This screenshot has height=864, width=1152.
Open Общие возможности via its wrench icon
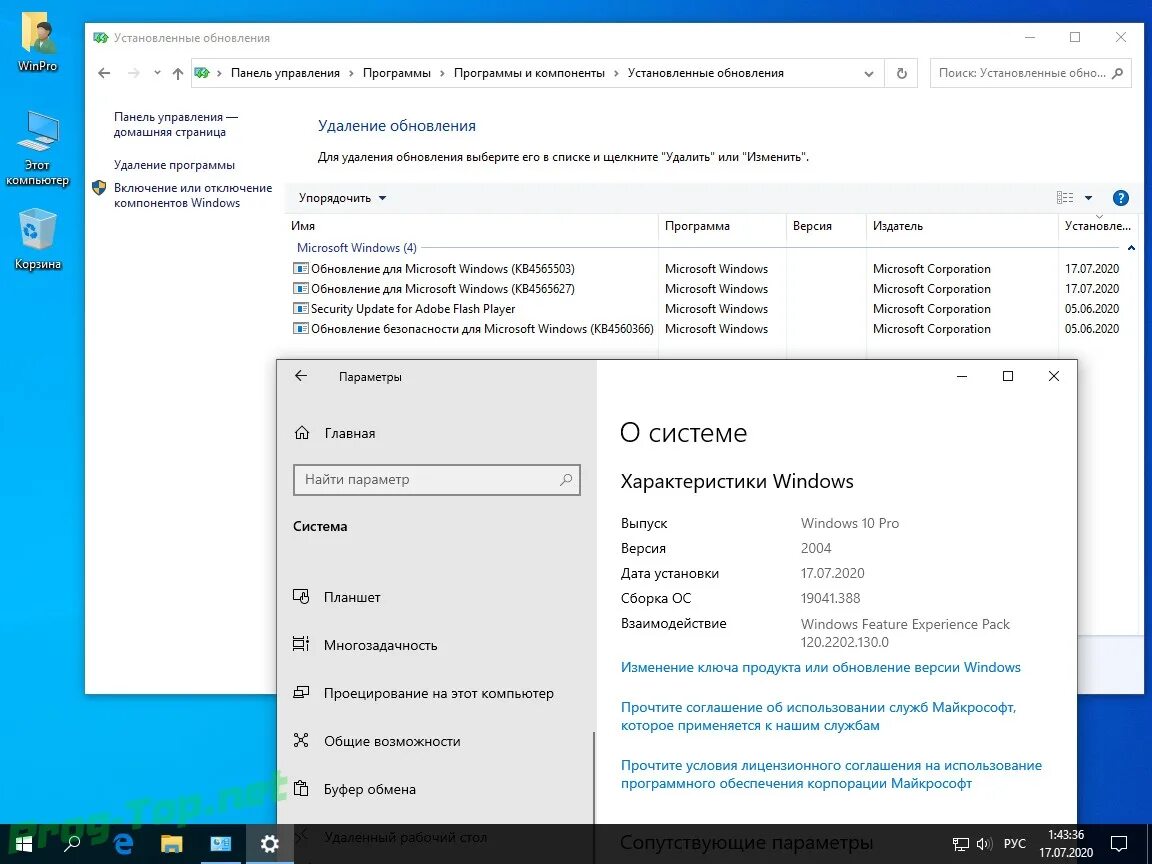tap(302, 740)
